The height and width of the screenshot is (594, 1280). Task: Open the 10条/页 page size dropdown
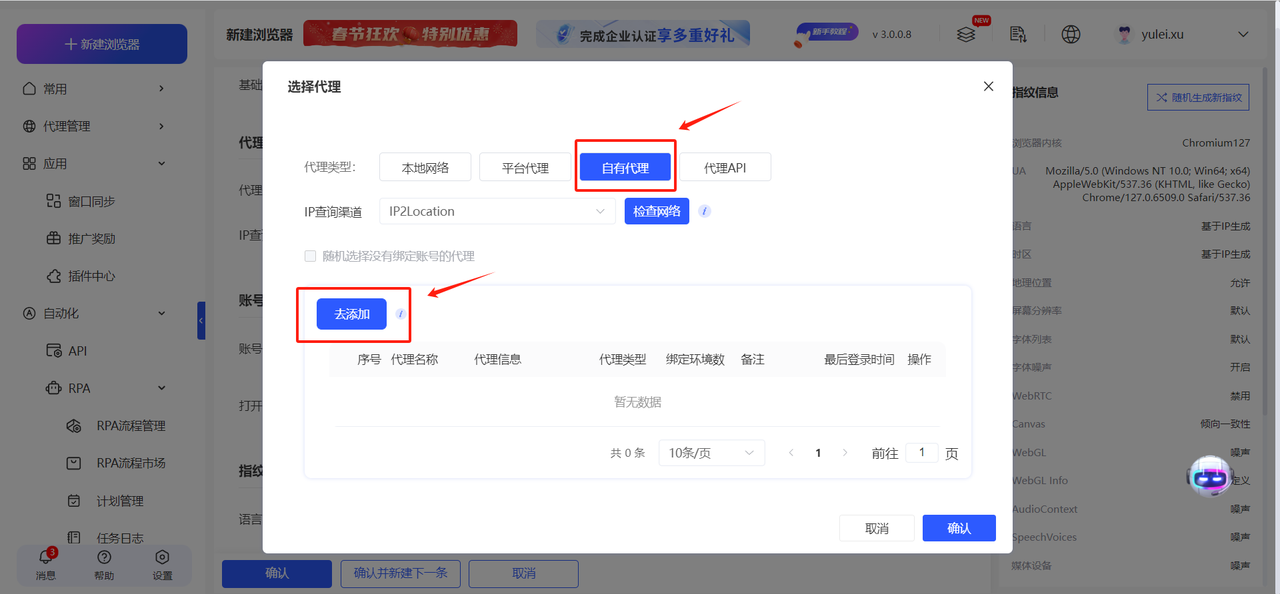pyautogui.click(x=711, y=452)
